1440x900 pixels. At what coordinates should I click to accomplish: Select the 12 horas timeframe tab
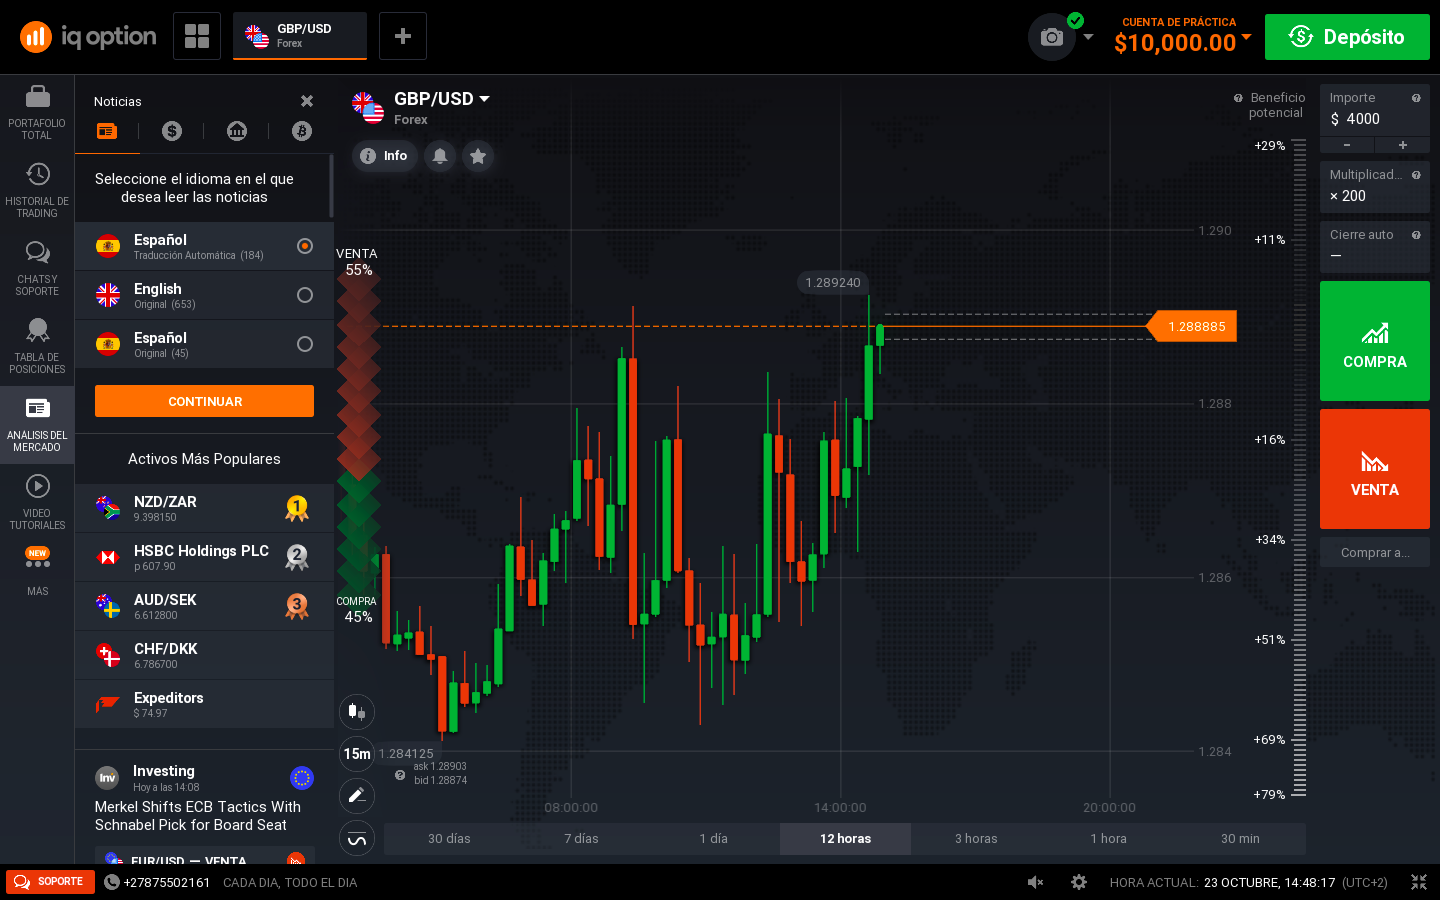pos(845,839)
